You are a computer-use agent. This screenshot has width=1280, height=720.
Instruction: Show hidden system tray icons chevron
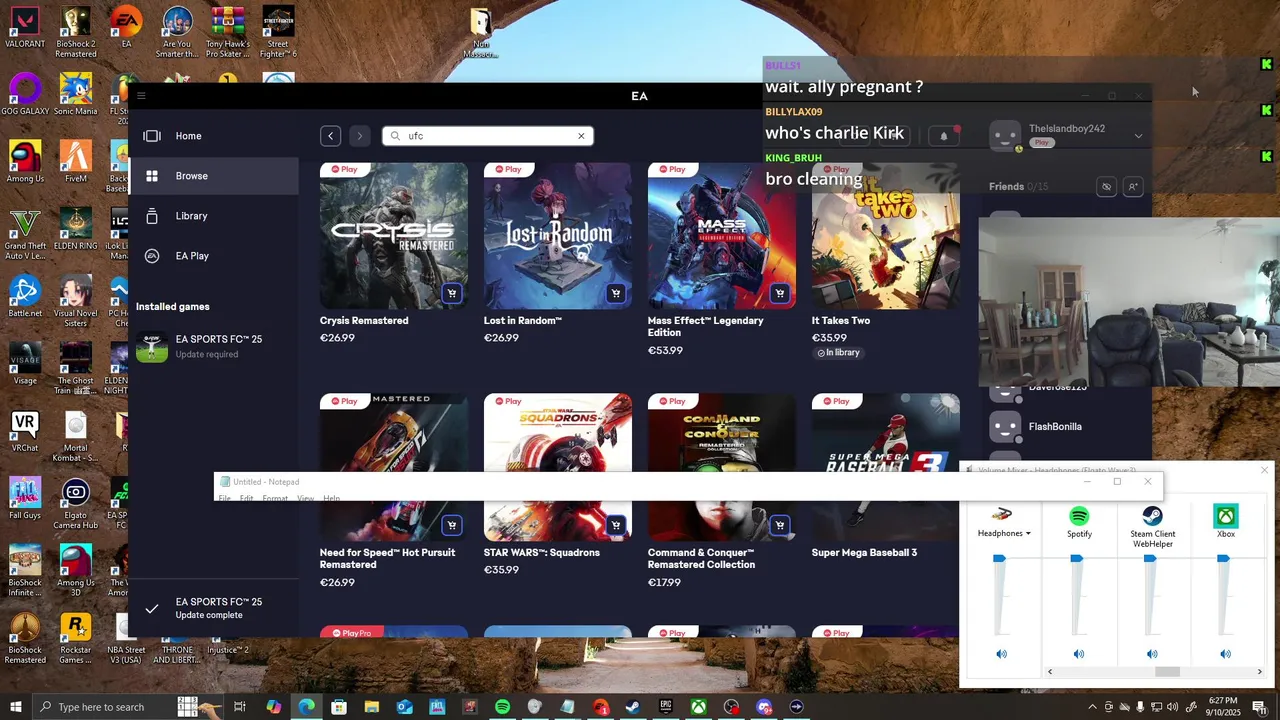pyautogui.click(x=1092, y=707)
